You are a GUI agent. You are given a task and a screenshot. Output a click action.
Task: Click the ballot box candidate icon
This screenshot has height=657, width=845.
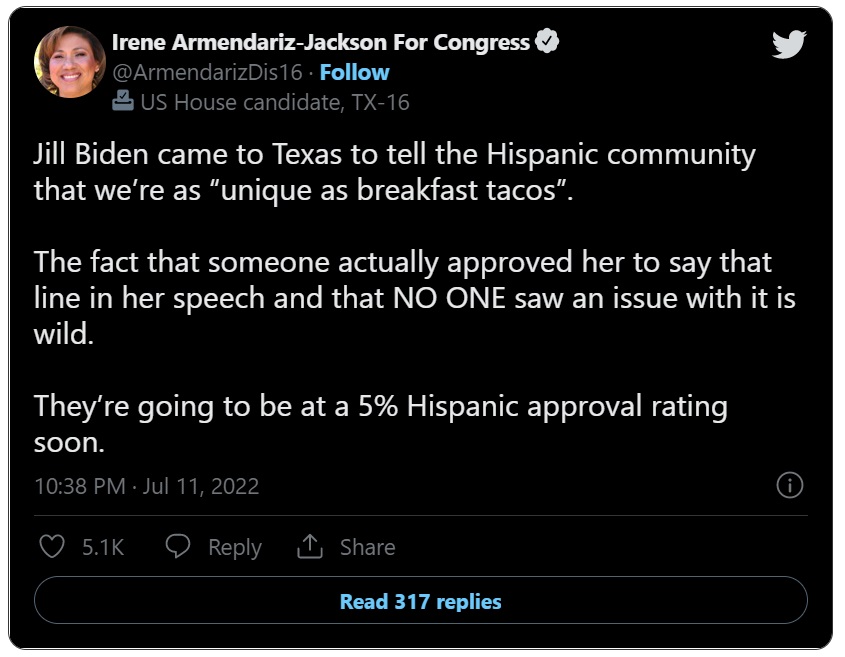123,101
